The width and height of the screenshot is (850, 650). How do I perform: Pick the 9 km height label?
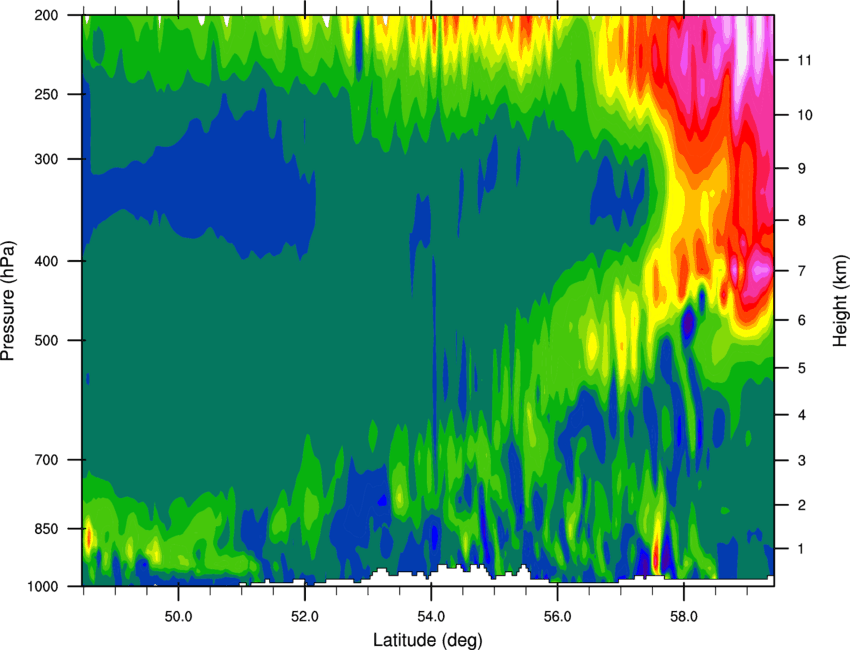pos(802,169)
